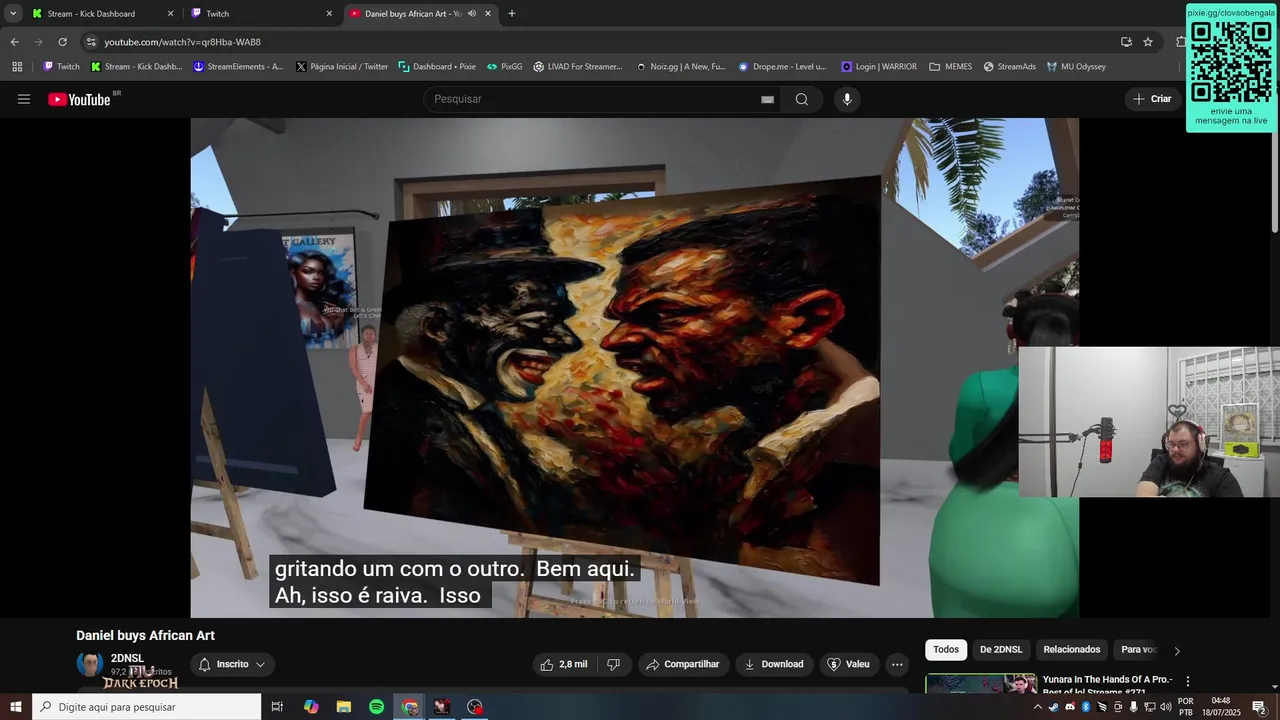Open the Drope.me bookmark
The image size is (1280, 720).
click(783, 67)
